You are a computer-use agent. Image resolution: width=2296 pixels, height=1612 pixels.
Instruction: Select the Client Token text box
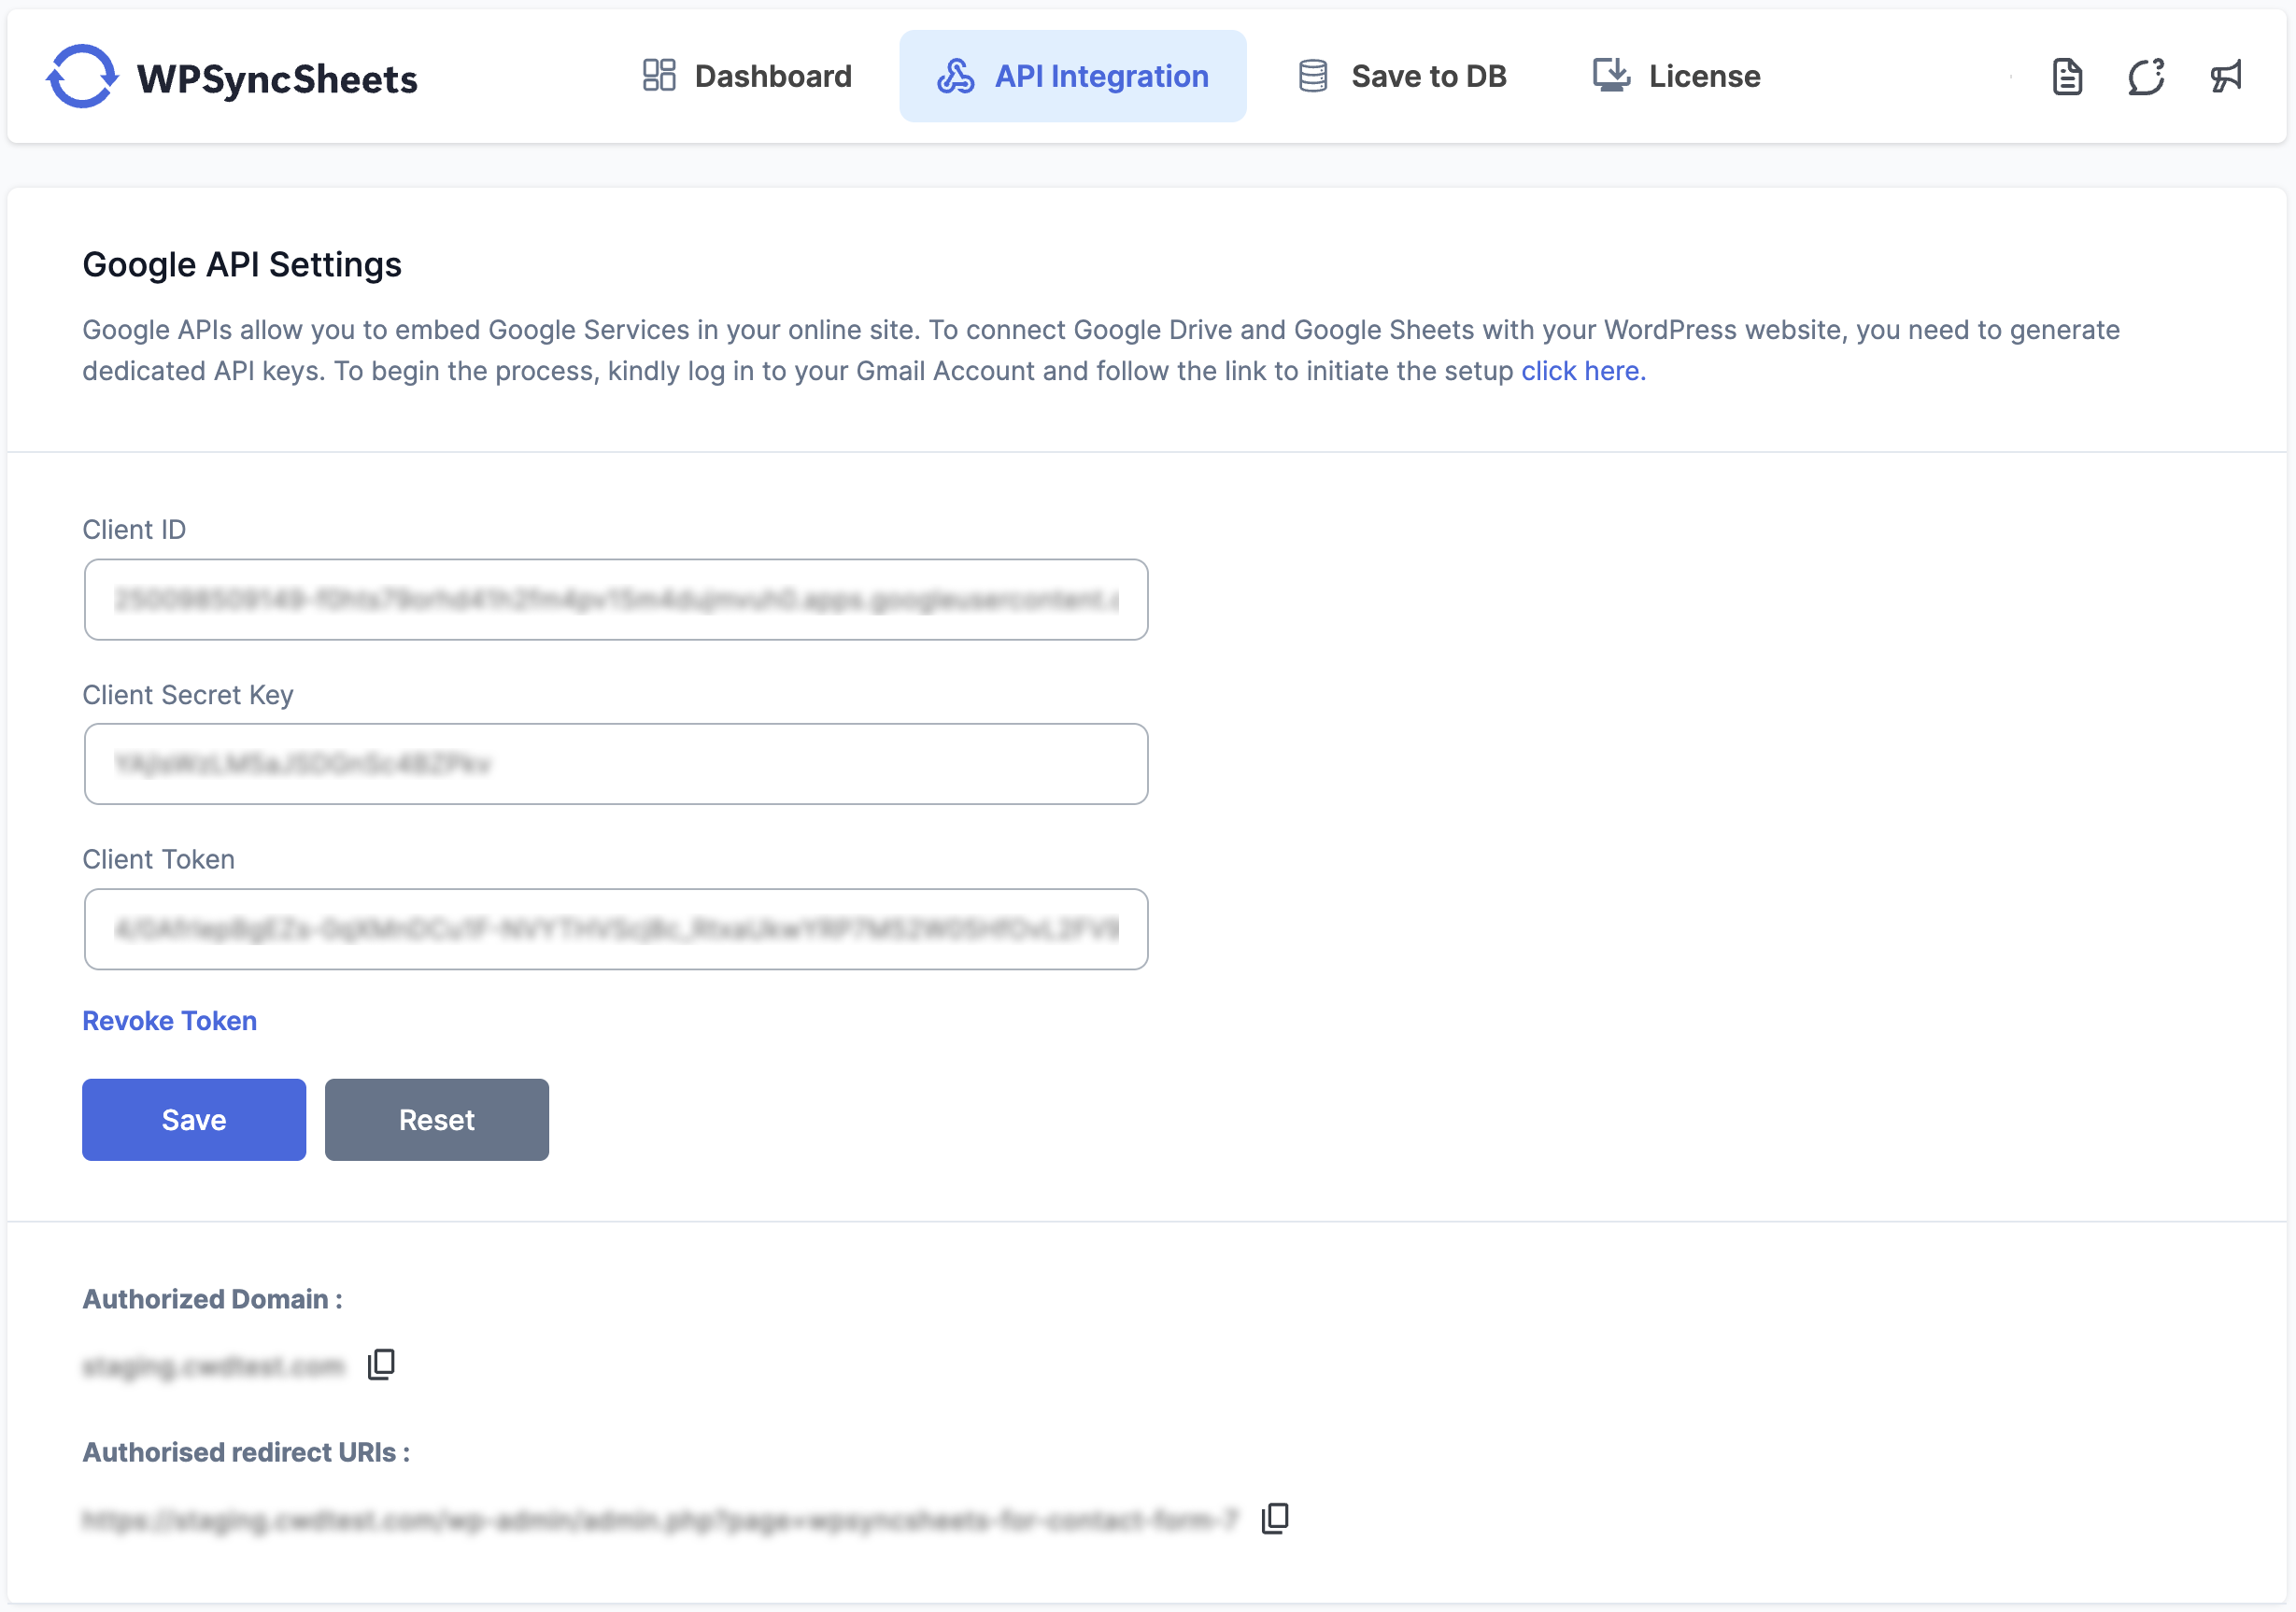(x=616, y=929)
